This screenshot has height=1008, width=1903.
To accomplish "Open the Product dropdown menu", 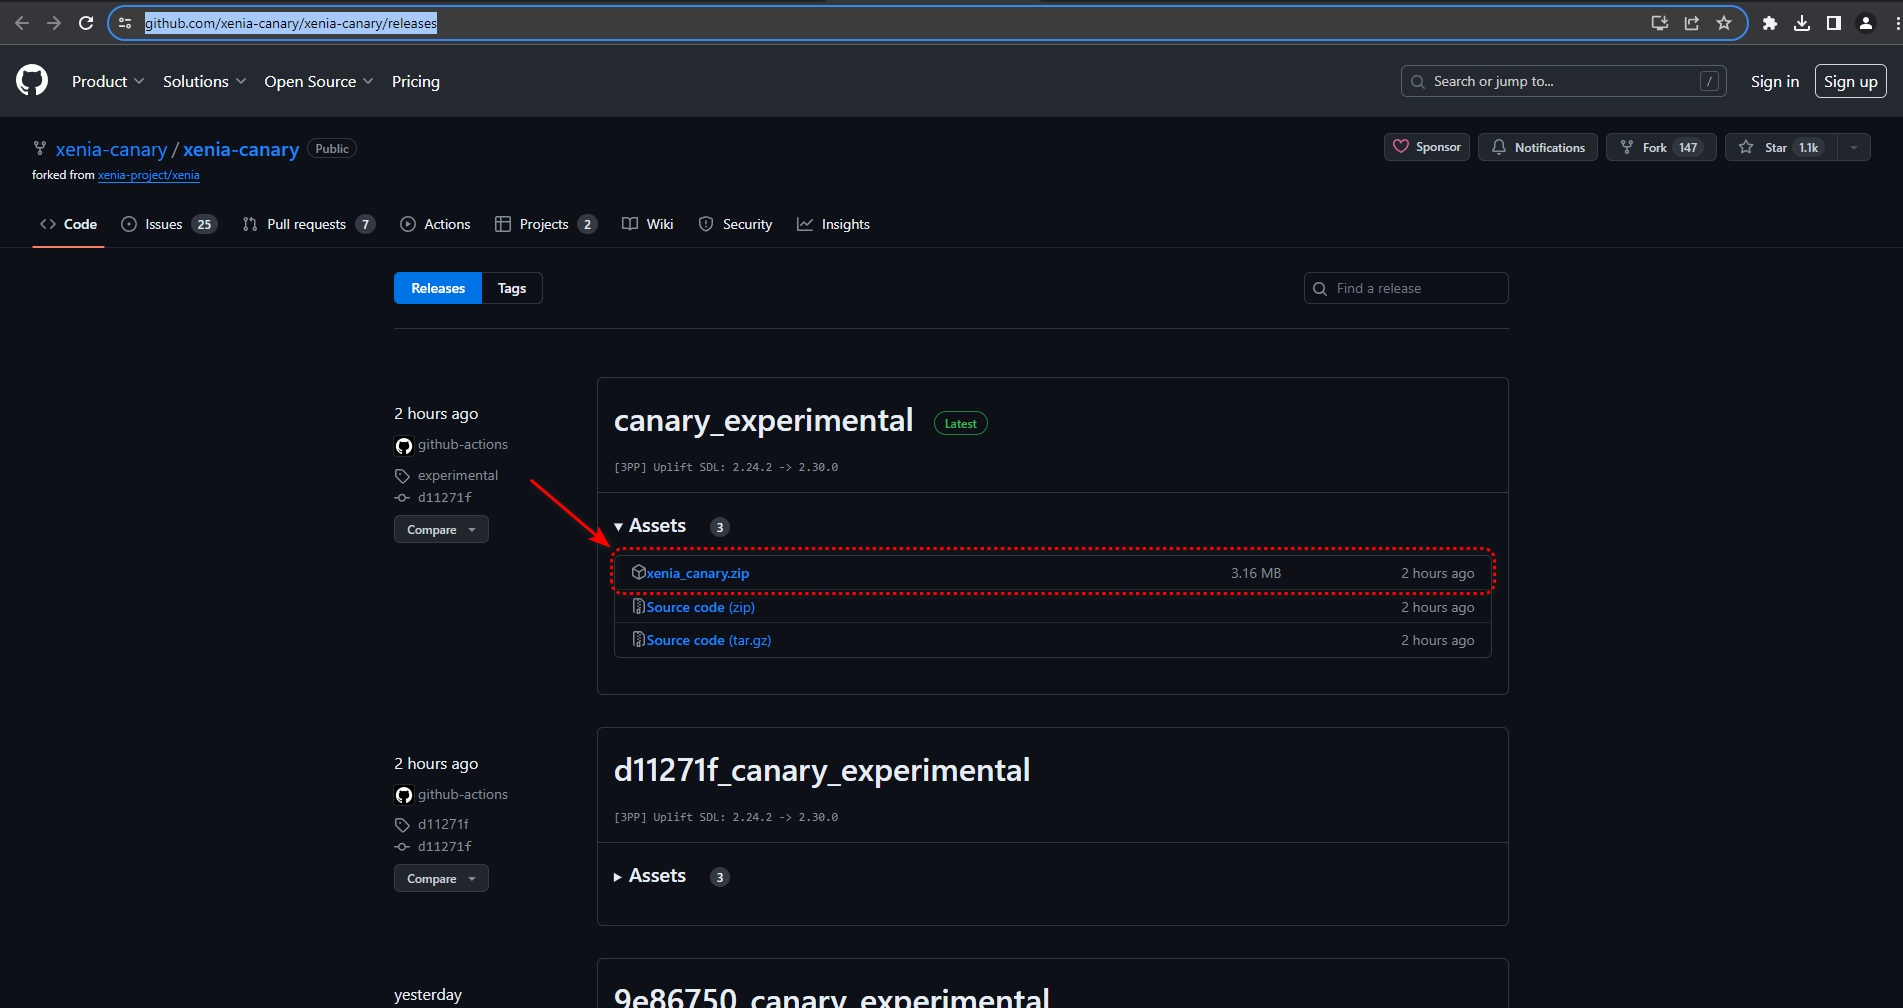I will point(108,81).
